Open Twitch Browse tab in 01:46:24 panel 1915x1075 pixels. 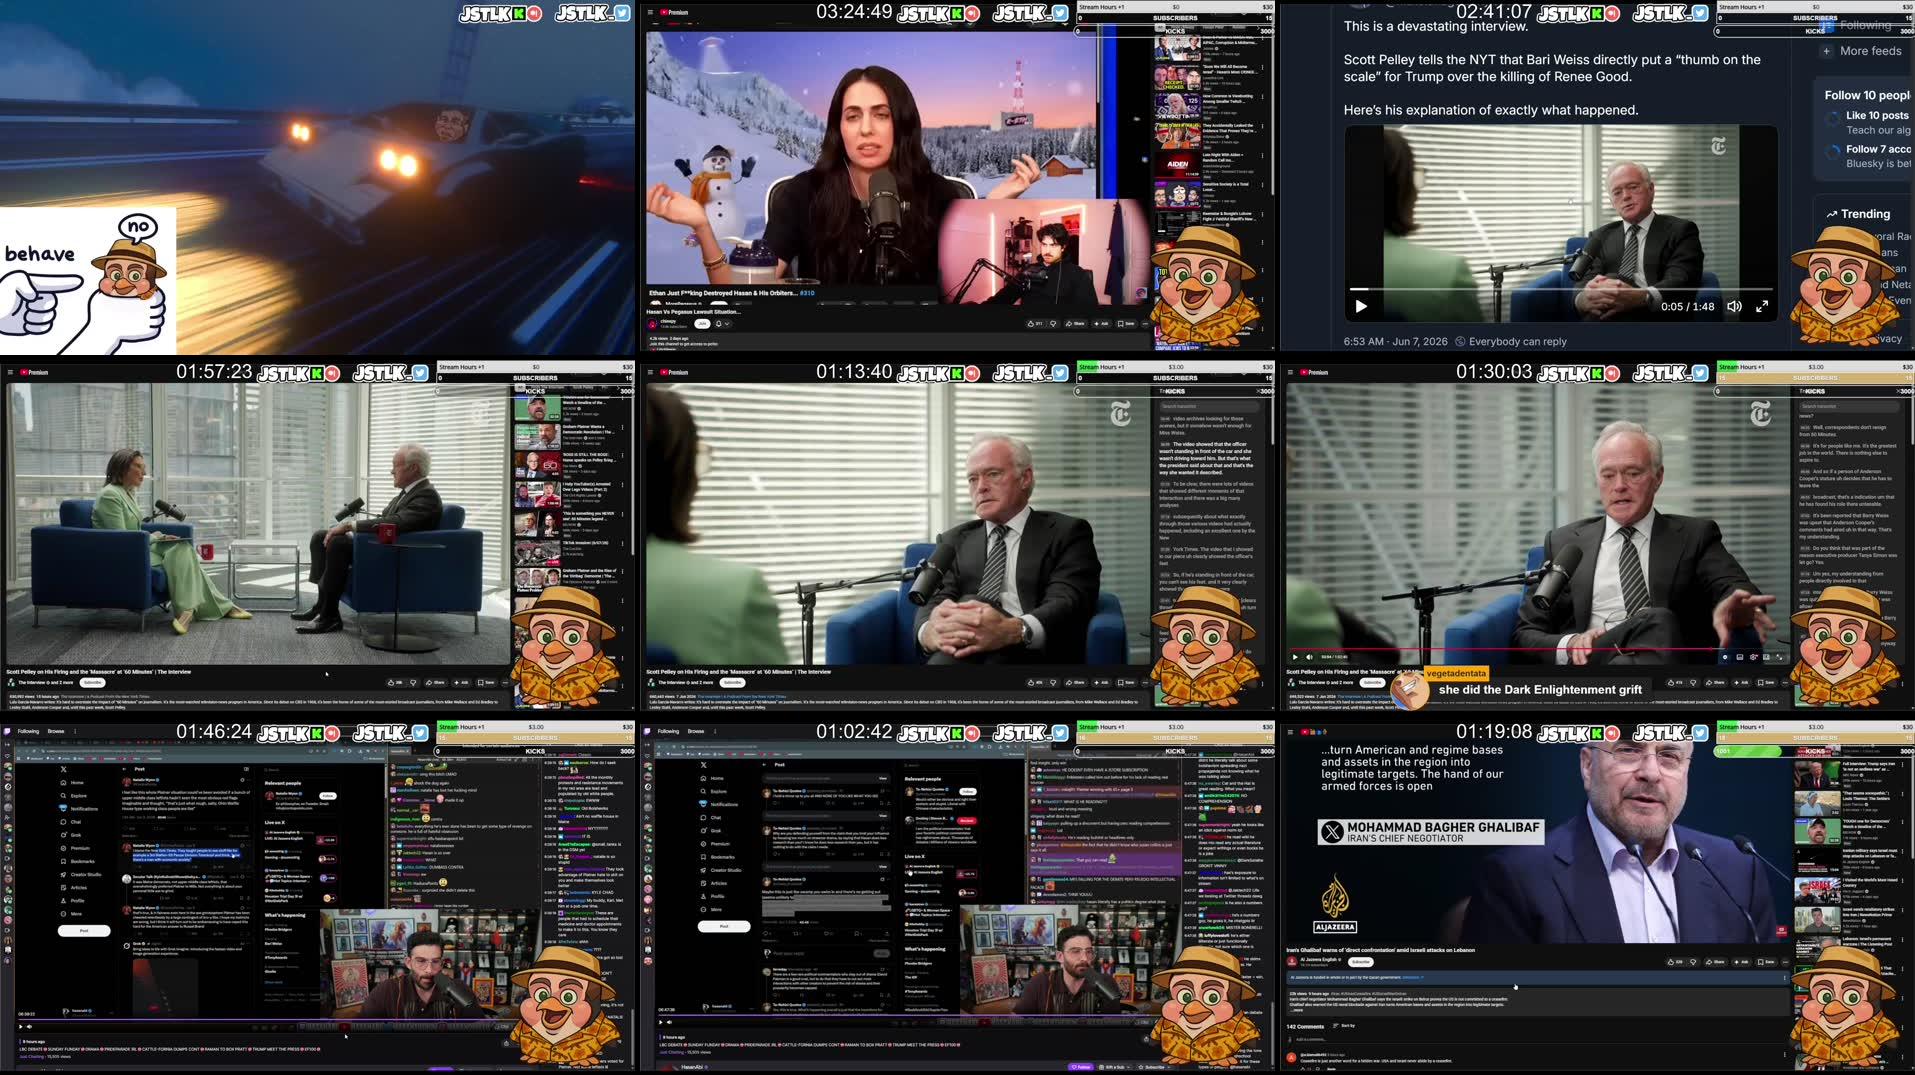(x=56, y=731)
